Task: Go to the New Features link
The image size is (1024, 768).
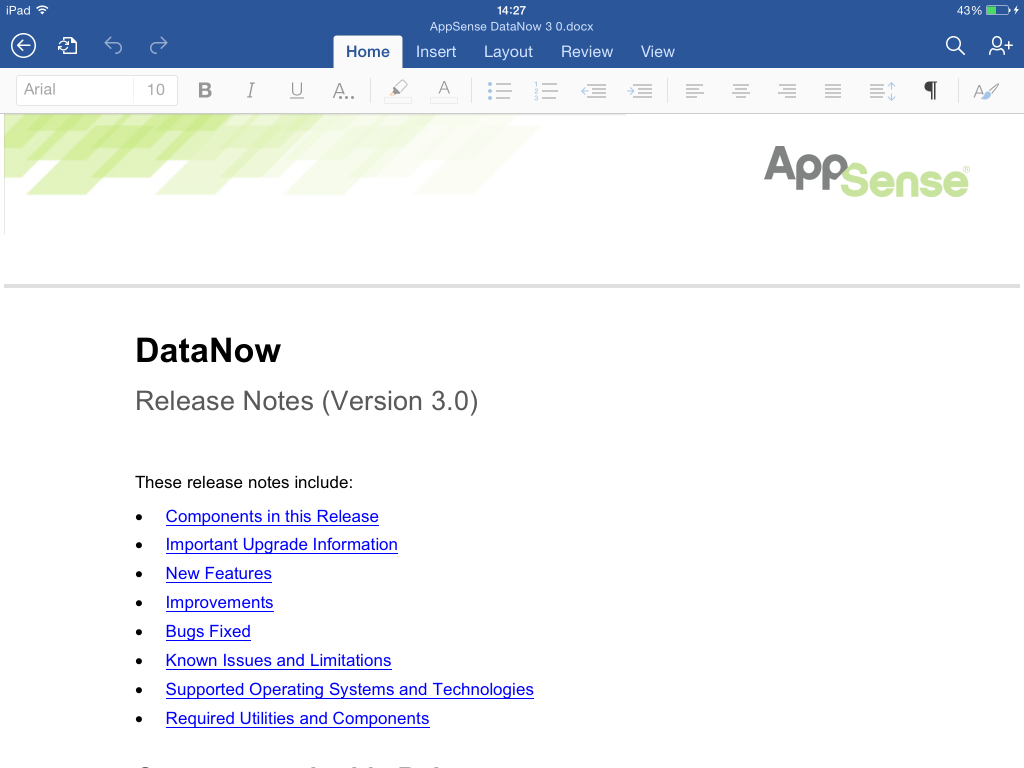Action: point(219,573)
